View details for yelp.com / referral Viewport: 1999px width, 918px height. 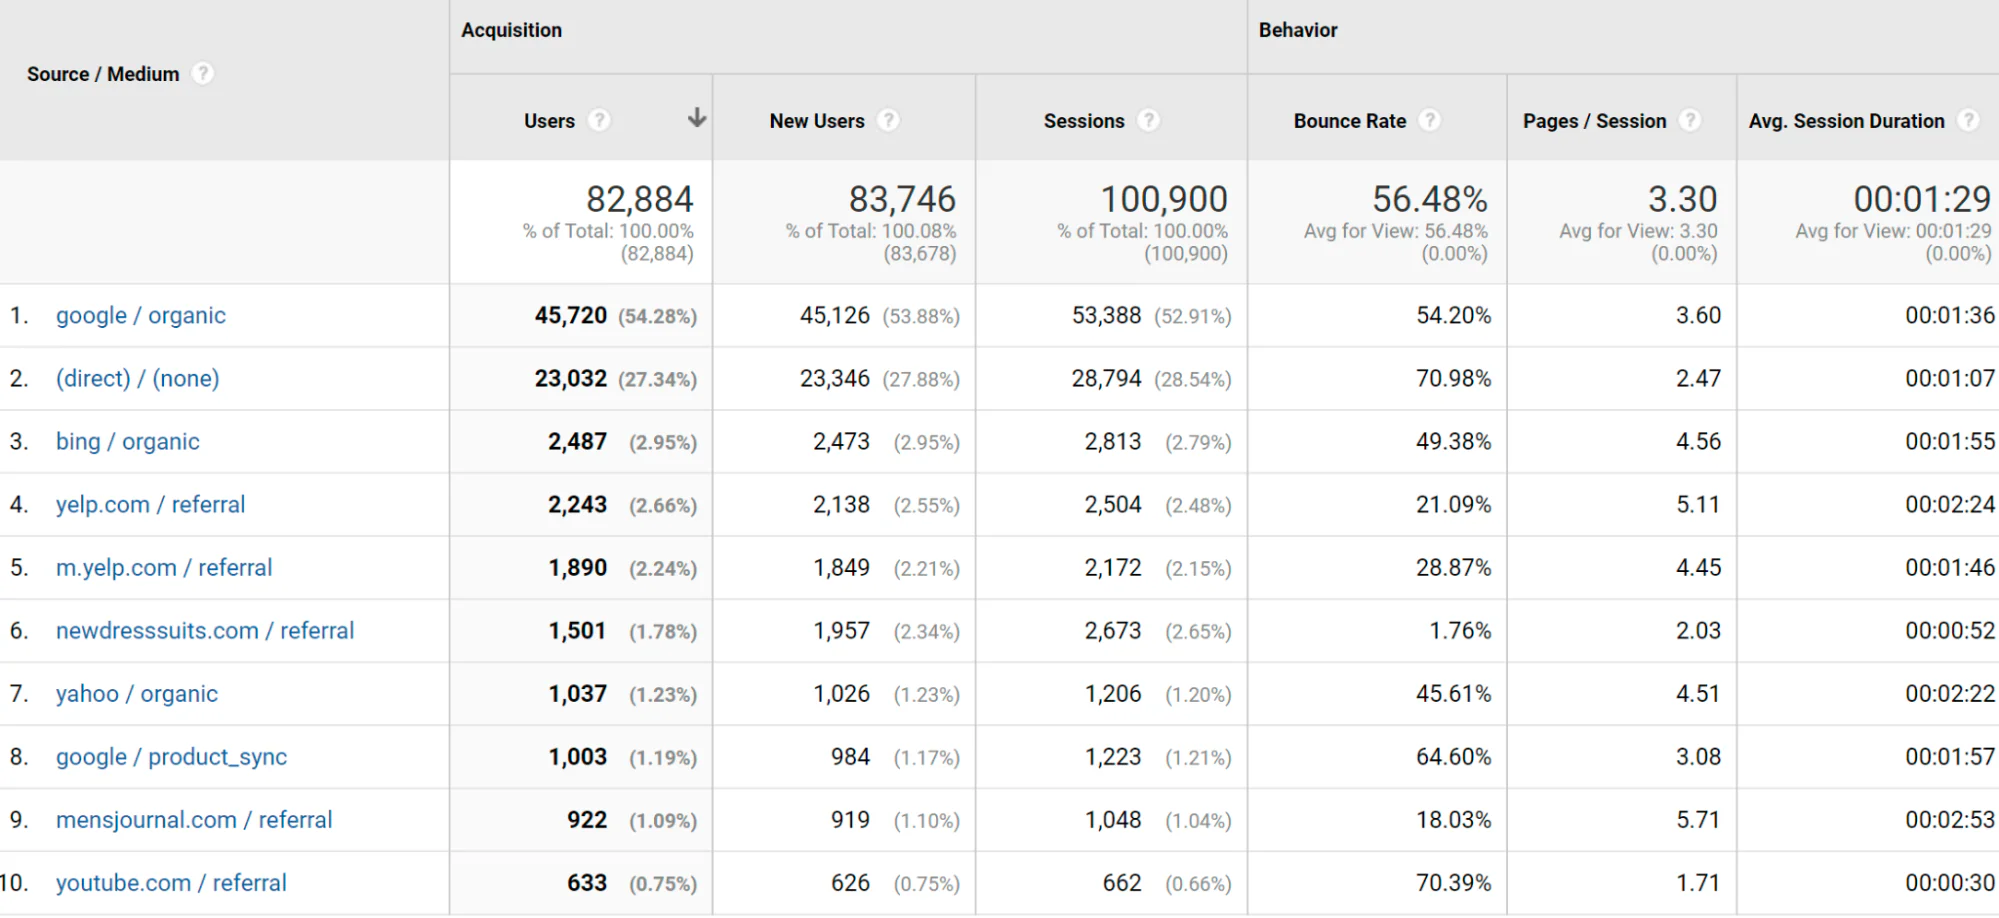point(150,504)
